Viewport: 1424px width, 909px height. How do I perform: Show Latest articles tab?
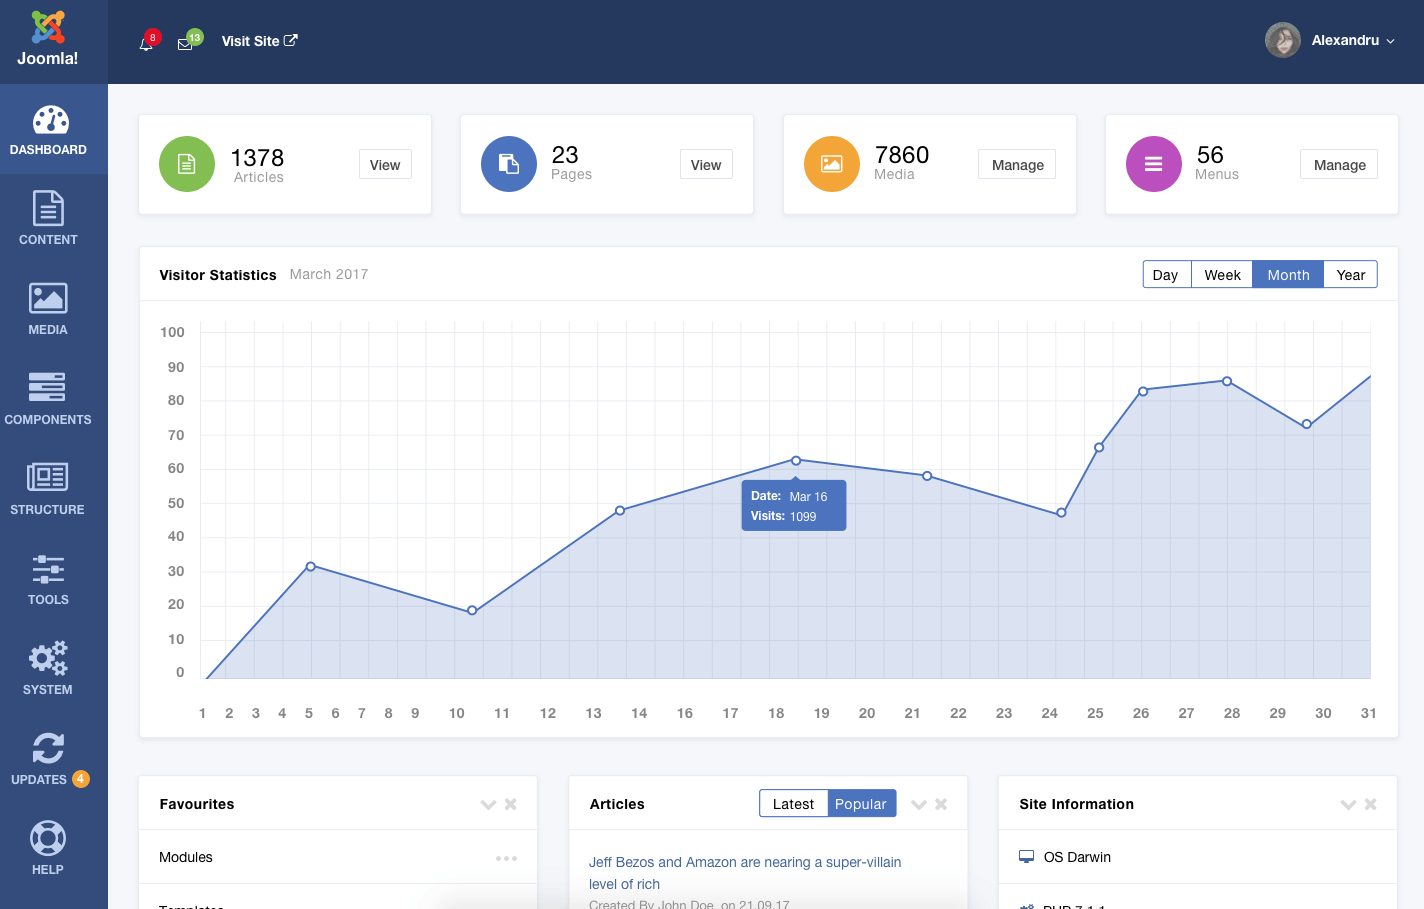tap(793, 804)
